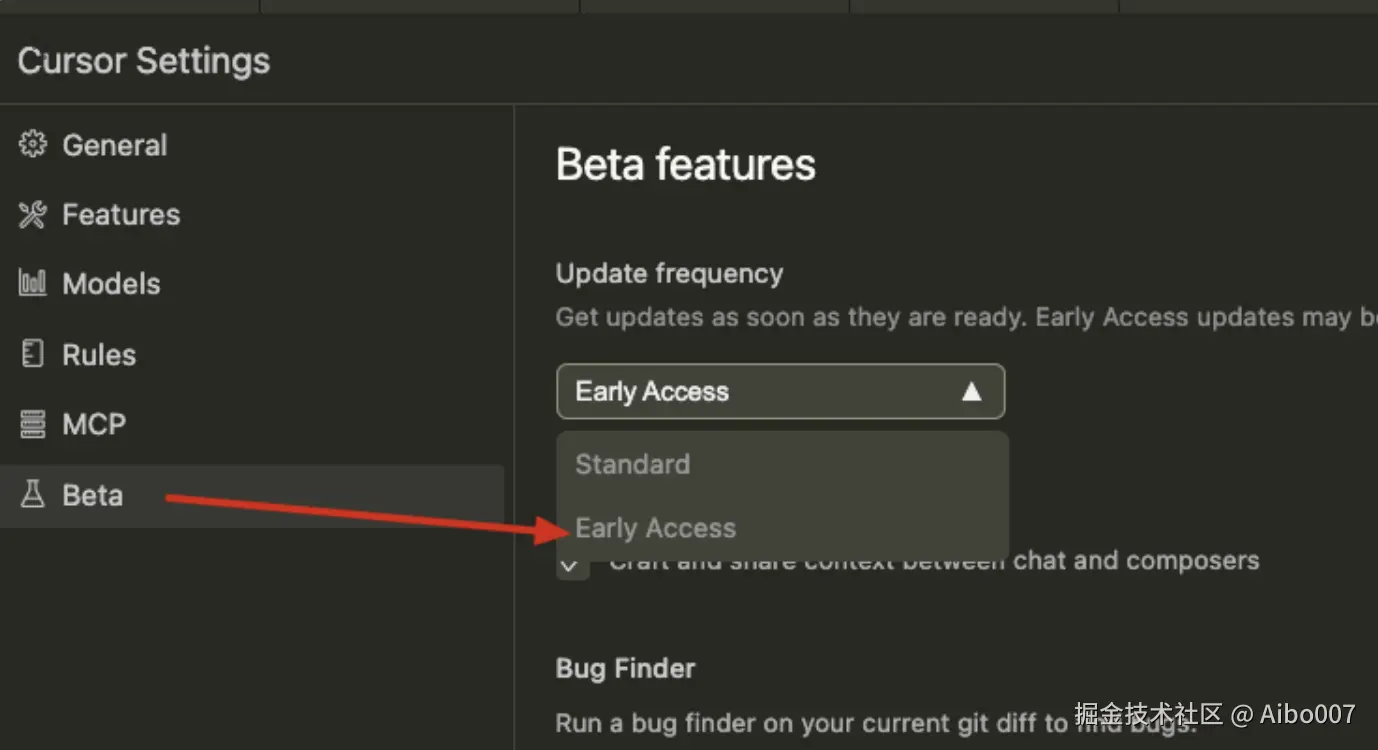Click the Cursor Settings title text

144,61
